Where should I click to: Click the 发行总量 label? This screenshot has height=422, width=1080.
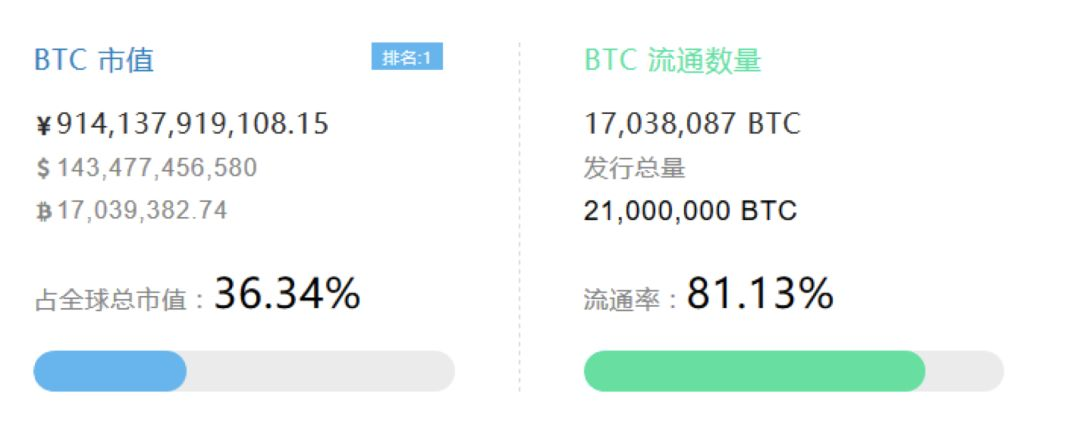[634, 168]
